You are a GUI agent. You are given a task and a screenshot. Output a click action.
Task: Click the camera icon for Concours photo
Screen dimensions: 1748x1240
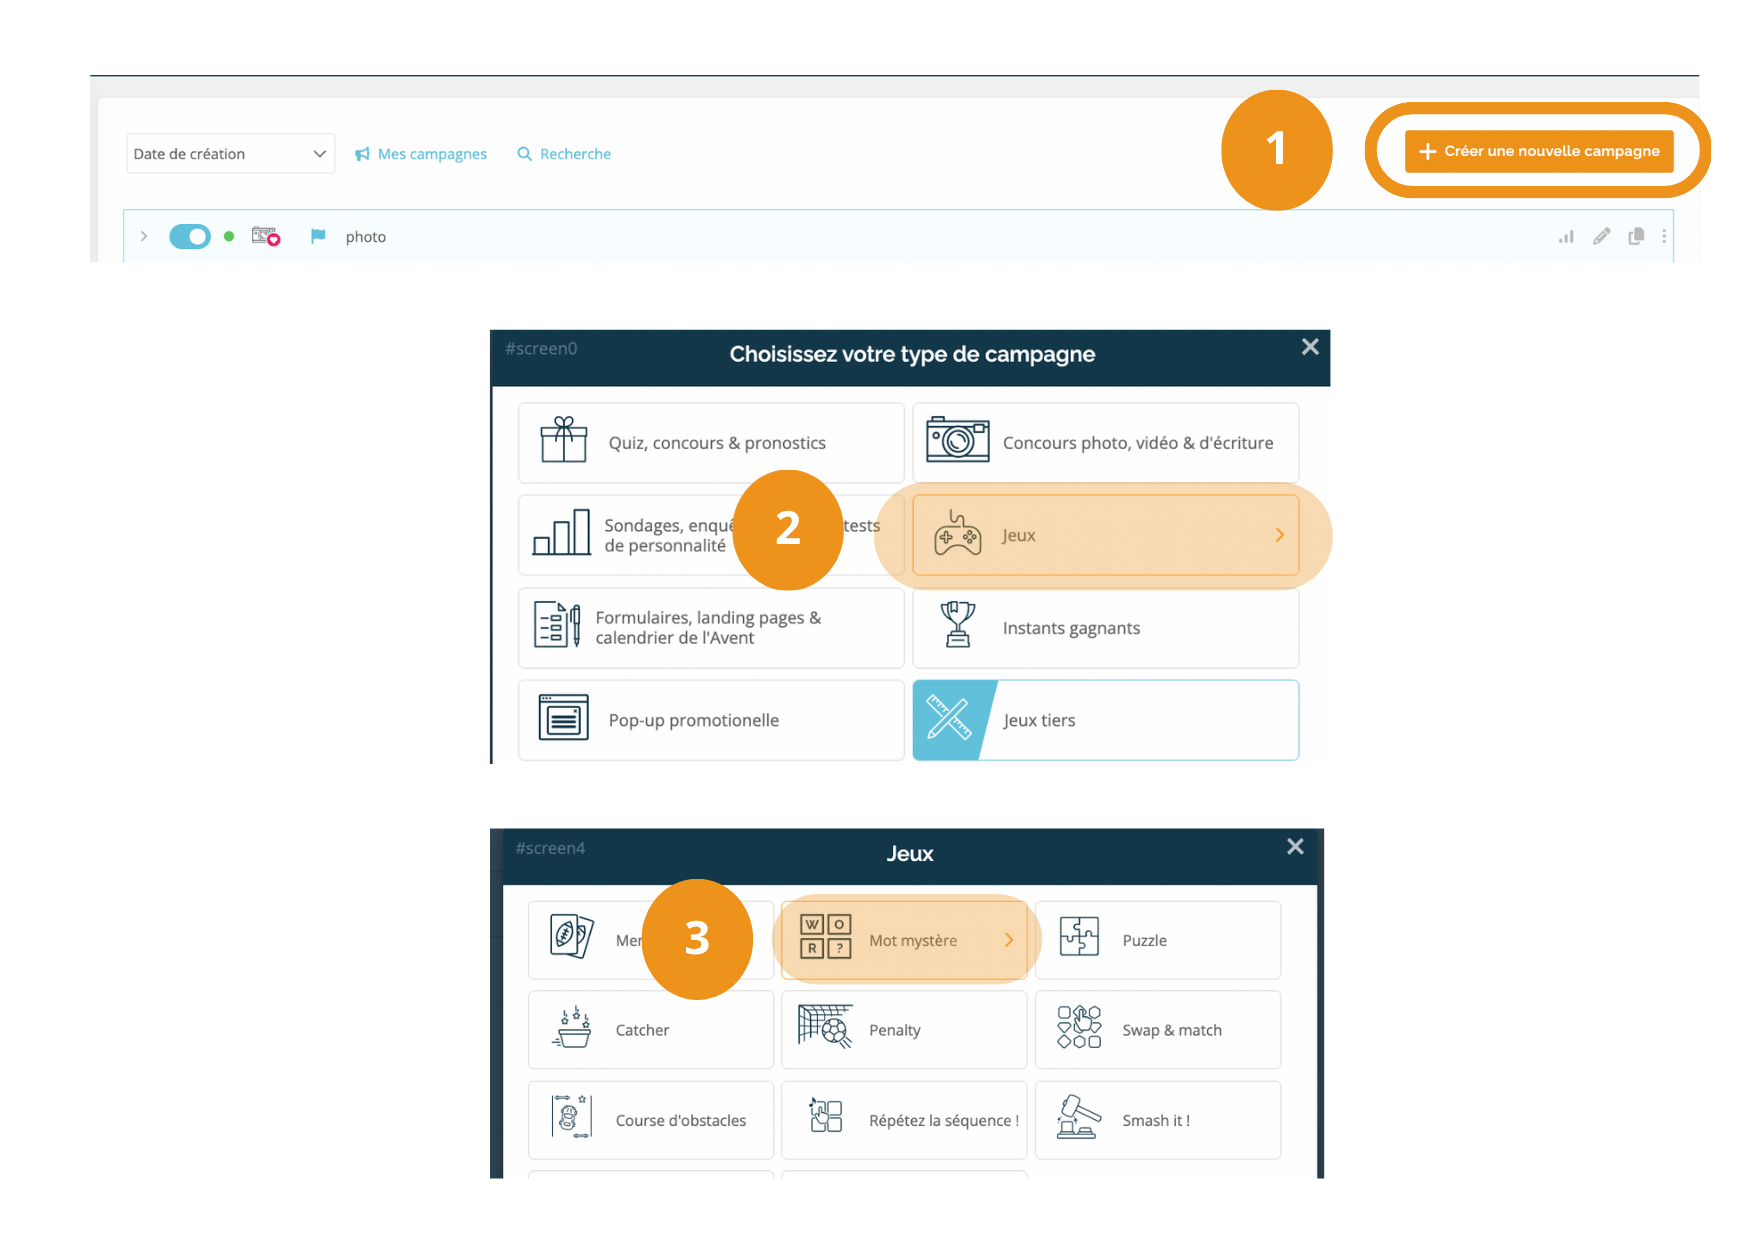(957, 440)
